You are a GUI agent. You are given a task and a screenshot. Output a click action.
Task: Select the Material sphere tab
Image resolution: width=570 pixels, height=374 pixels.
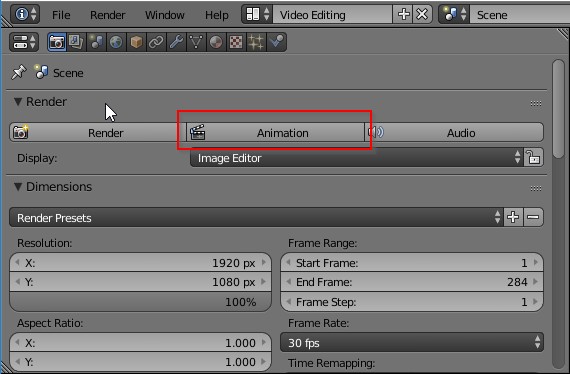[216, 42]
